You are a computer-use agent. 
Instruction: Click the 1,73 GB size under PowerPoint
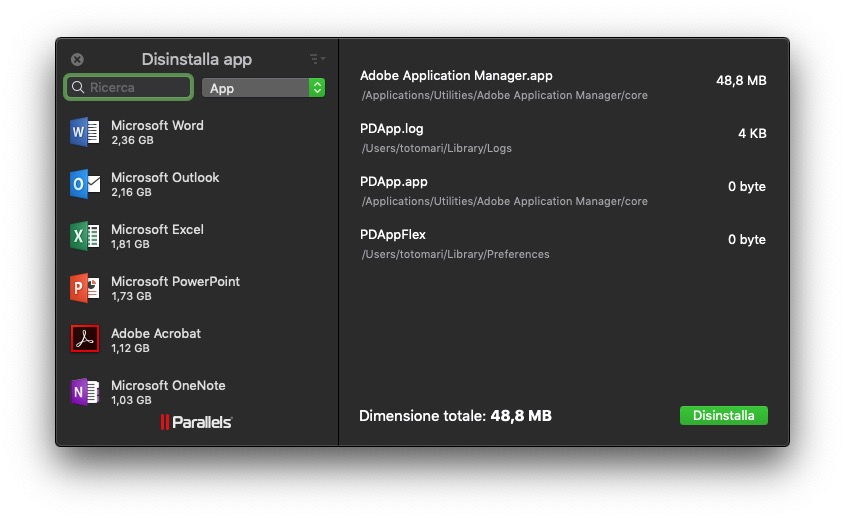[x=131, y=296]
